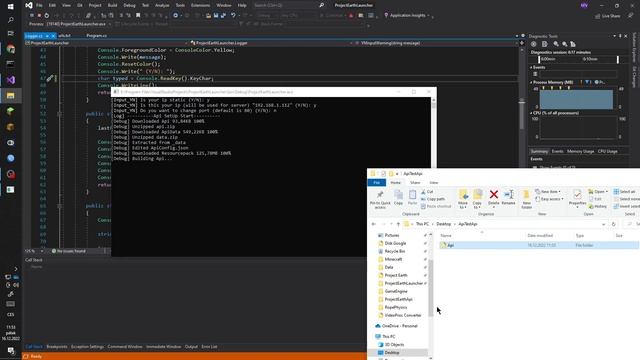640x360 pixels.
Task: Click History button in Explorer Open group
Action: tap(598, 207)
